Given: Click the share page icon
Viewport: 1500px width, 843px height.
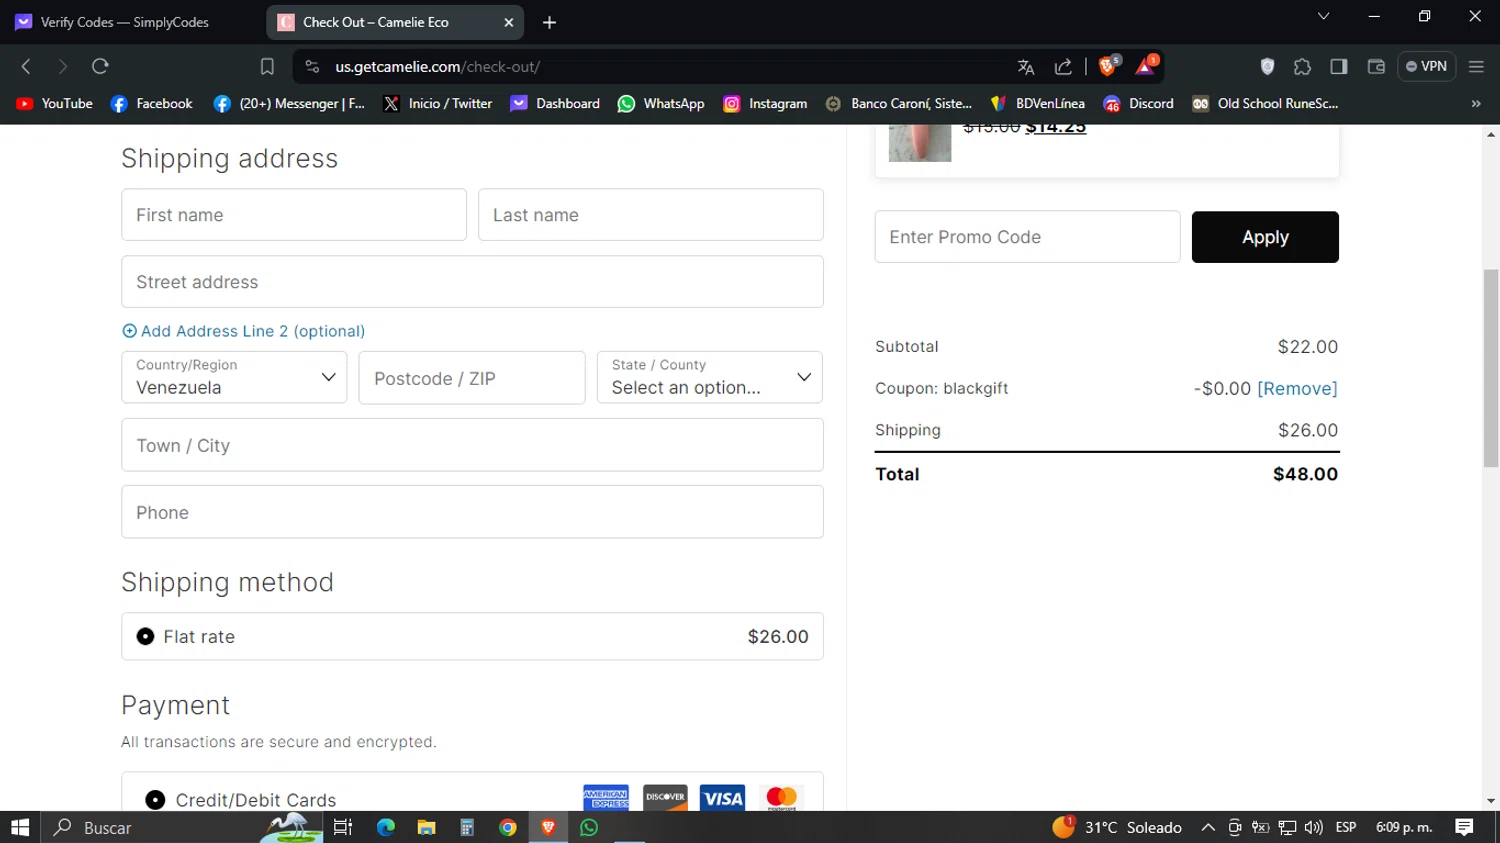Looking at the screenshot, I should tap(1063, 67).
